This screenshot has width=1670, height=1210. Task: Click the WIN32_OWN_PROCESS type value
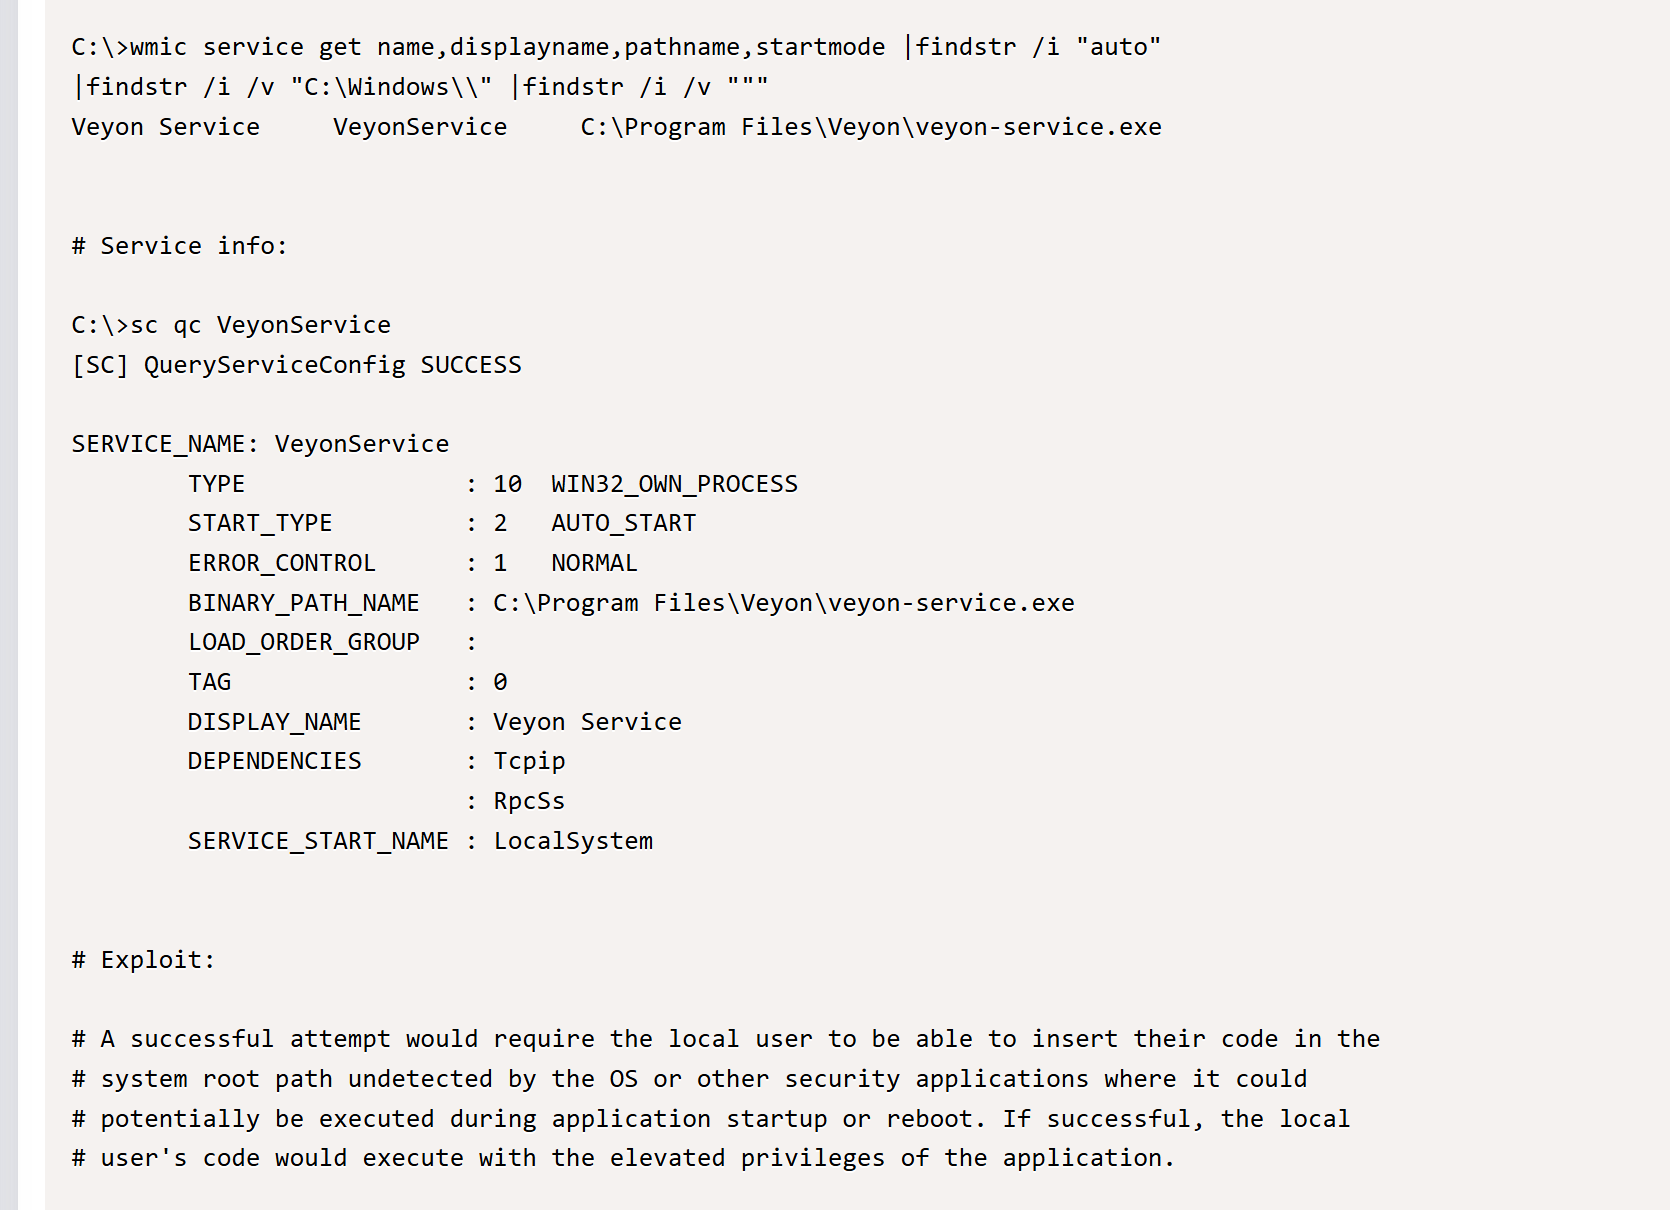pos(673,484)
